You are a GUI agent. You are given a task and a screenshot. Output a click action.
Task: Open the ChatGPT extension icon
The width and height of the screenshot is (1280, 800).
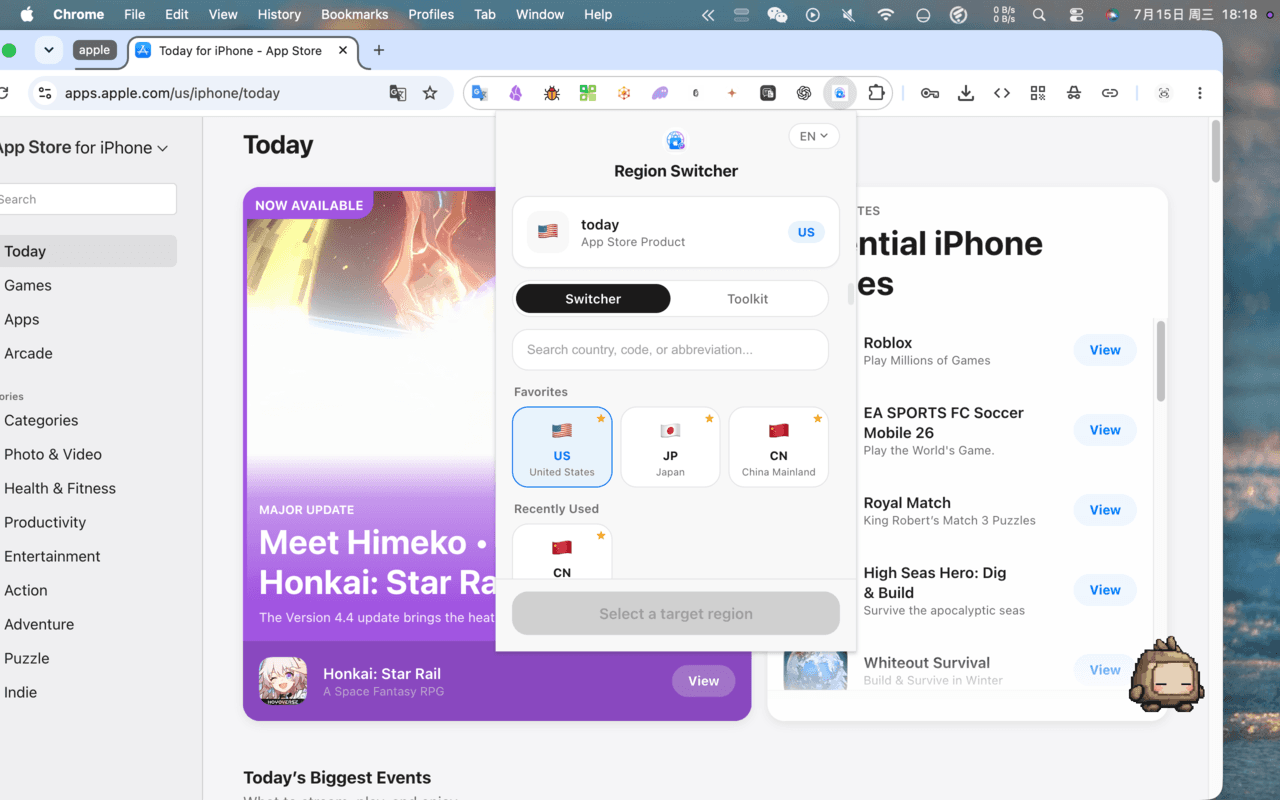tap(804, 93)
